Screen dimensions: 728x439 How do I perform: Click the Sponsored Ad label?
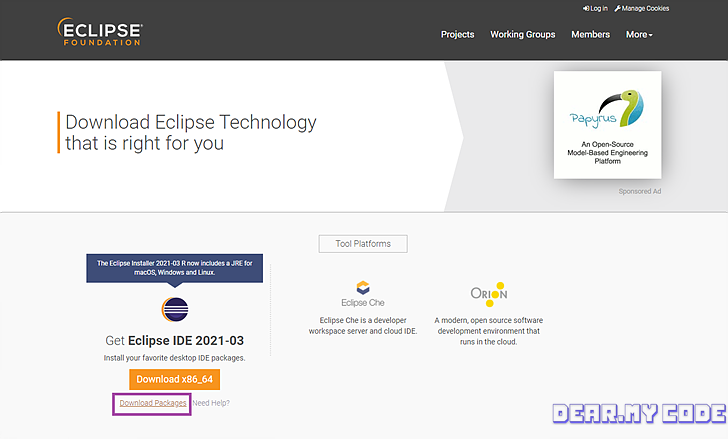coord(640,191)
